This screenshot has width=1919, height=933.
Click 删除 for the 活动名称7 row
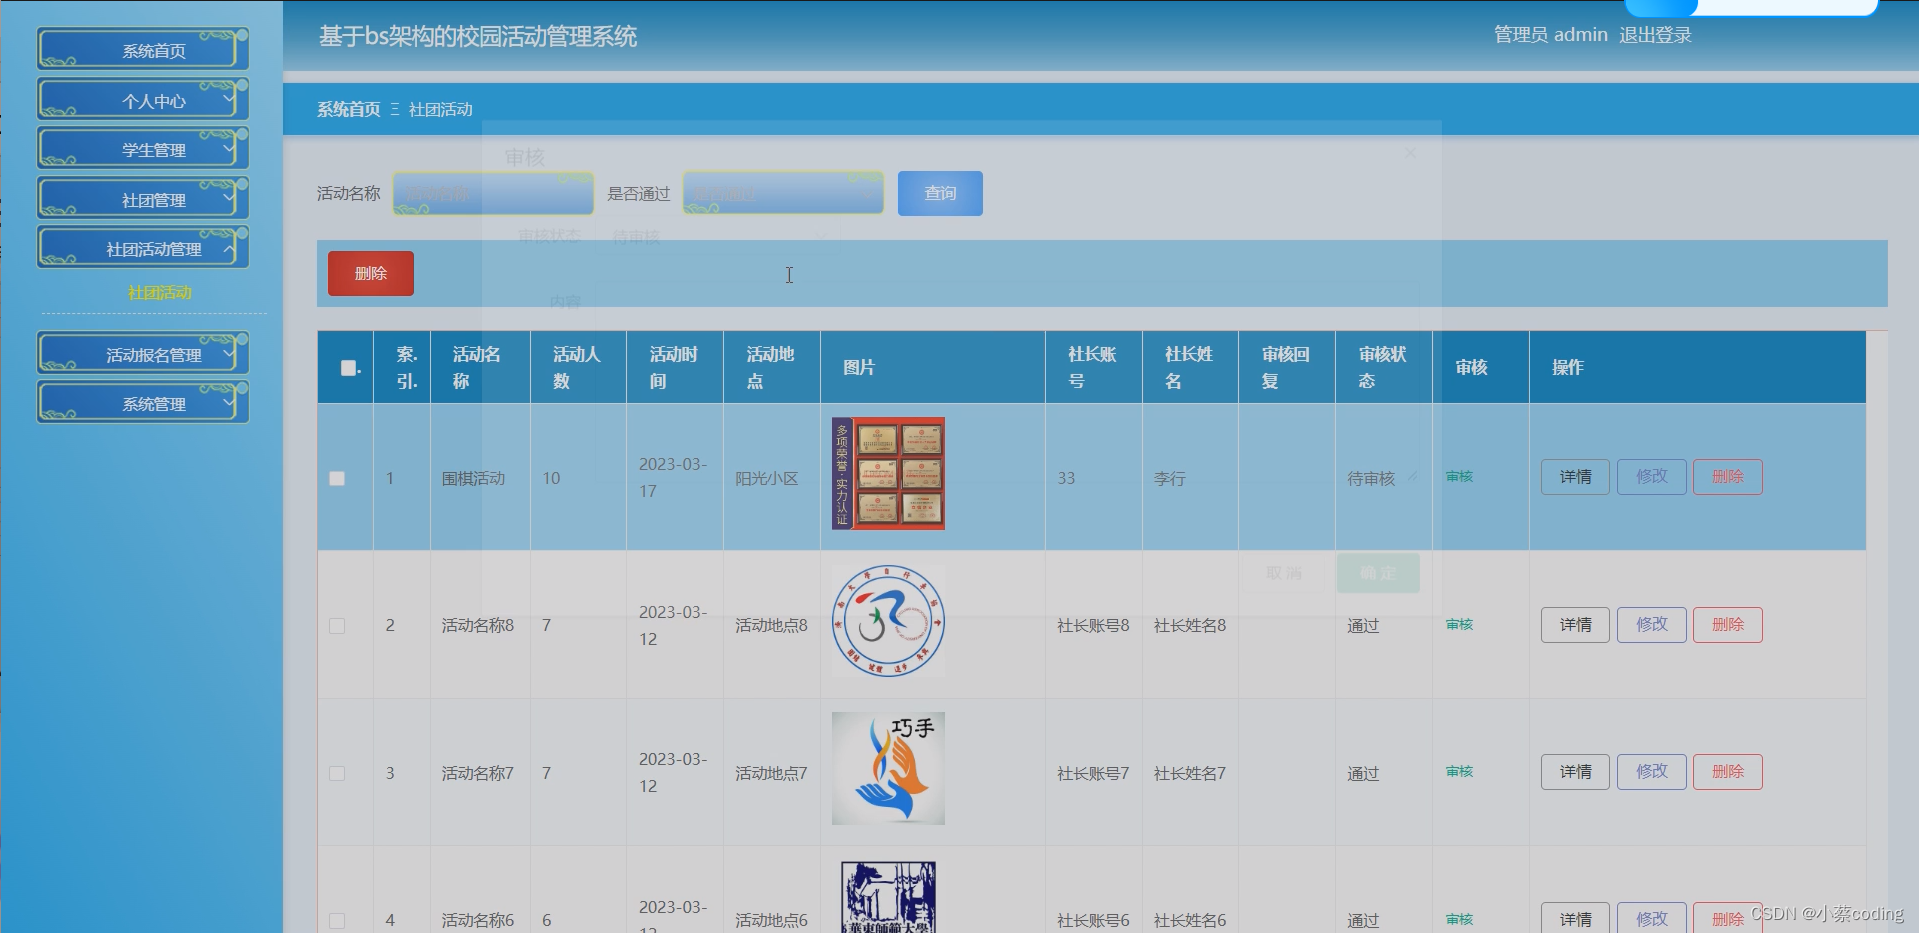point(1727,772)
